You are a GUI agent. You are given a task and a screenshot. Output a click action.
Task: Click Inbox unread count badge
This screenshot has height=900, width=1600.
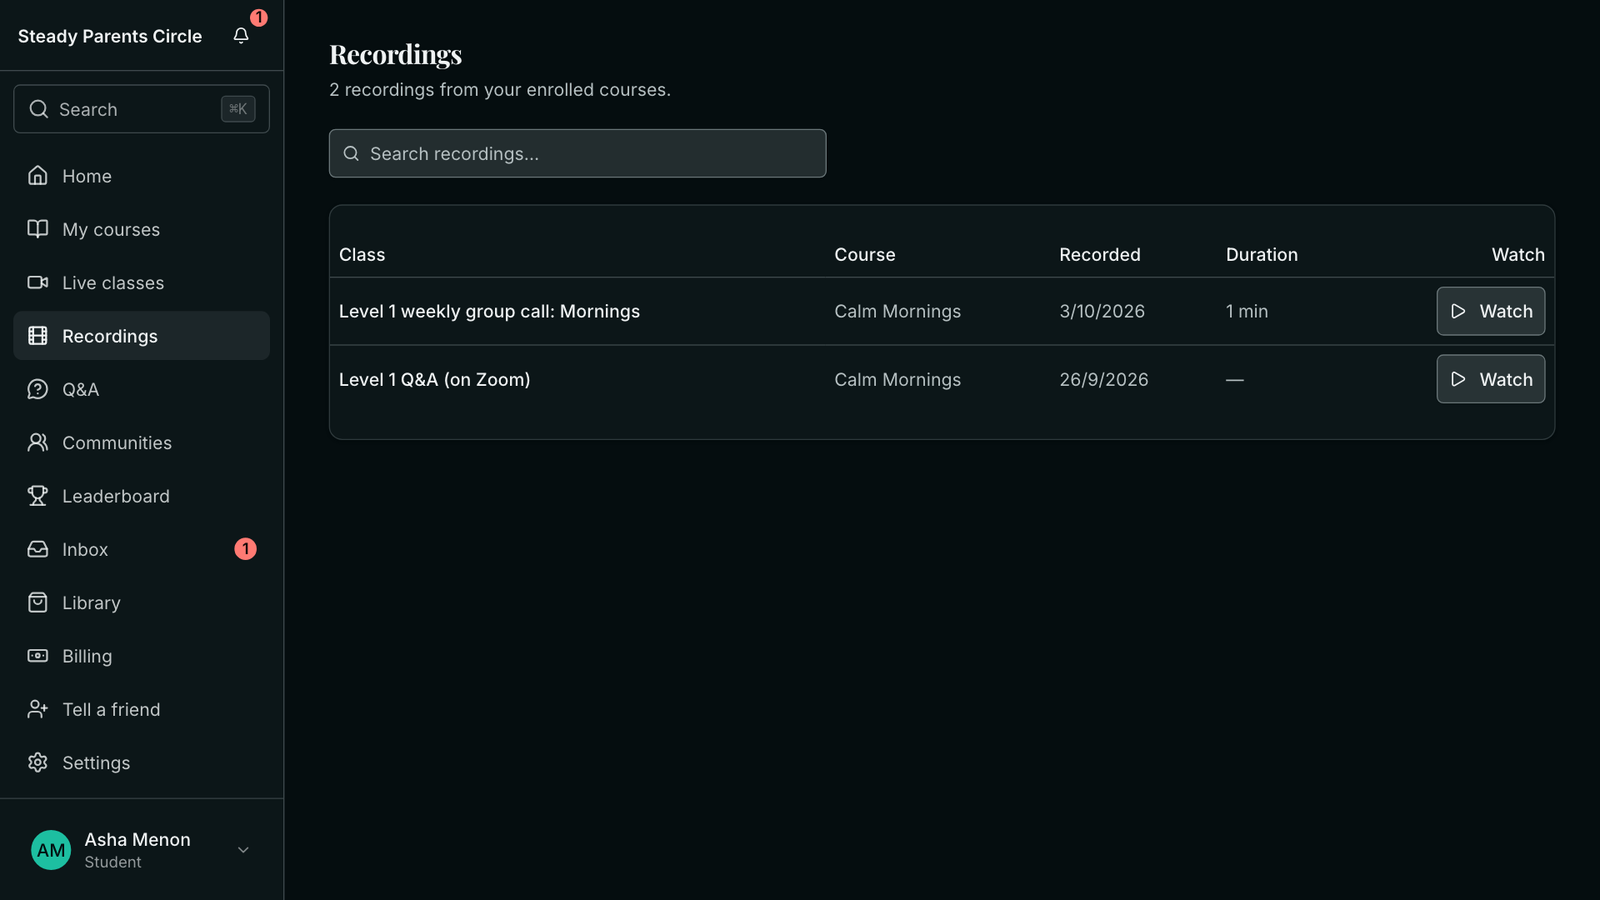[245, 549]
